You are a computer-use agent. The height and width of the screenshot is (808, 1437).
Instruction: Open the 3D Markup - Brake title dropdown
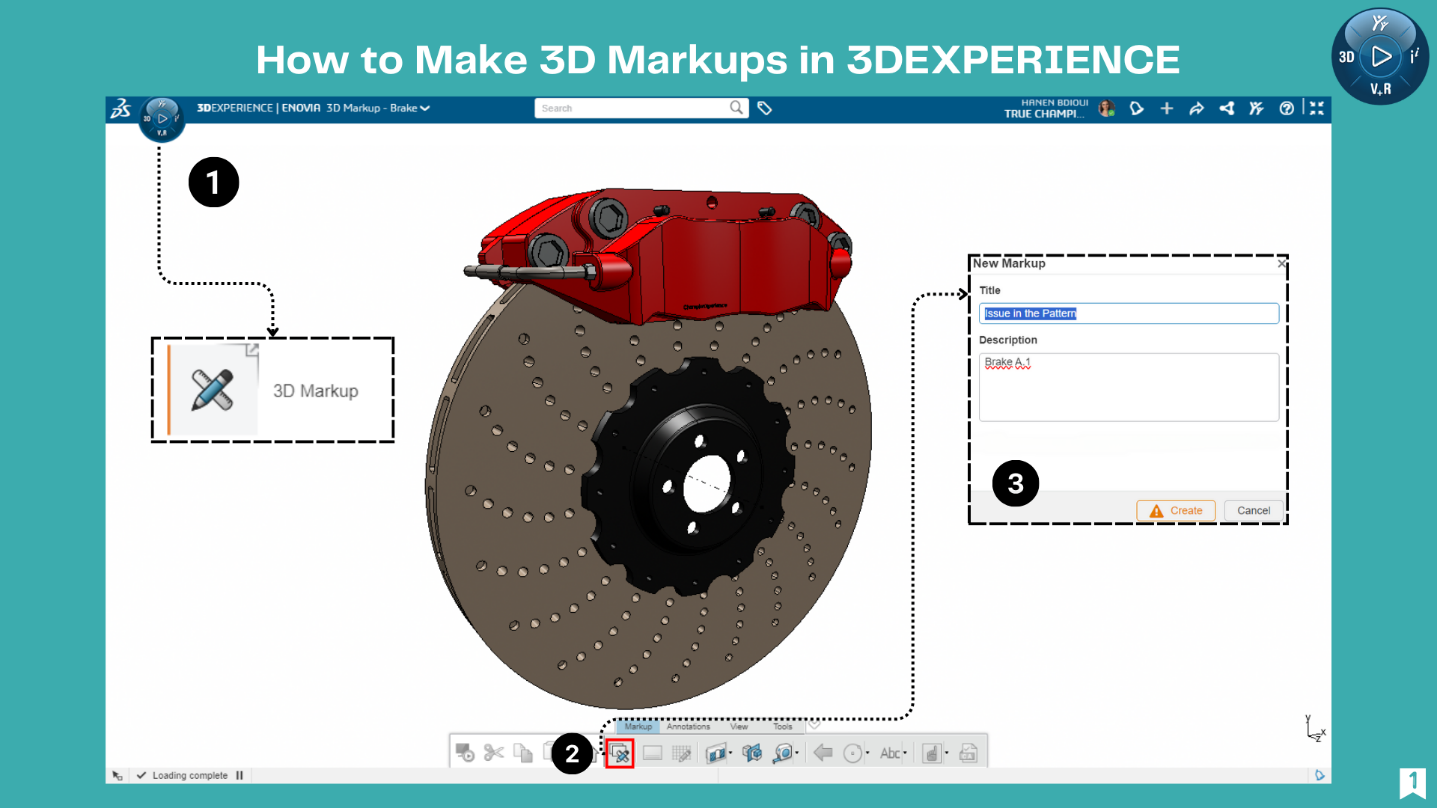click(425, 108)
